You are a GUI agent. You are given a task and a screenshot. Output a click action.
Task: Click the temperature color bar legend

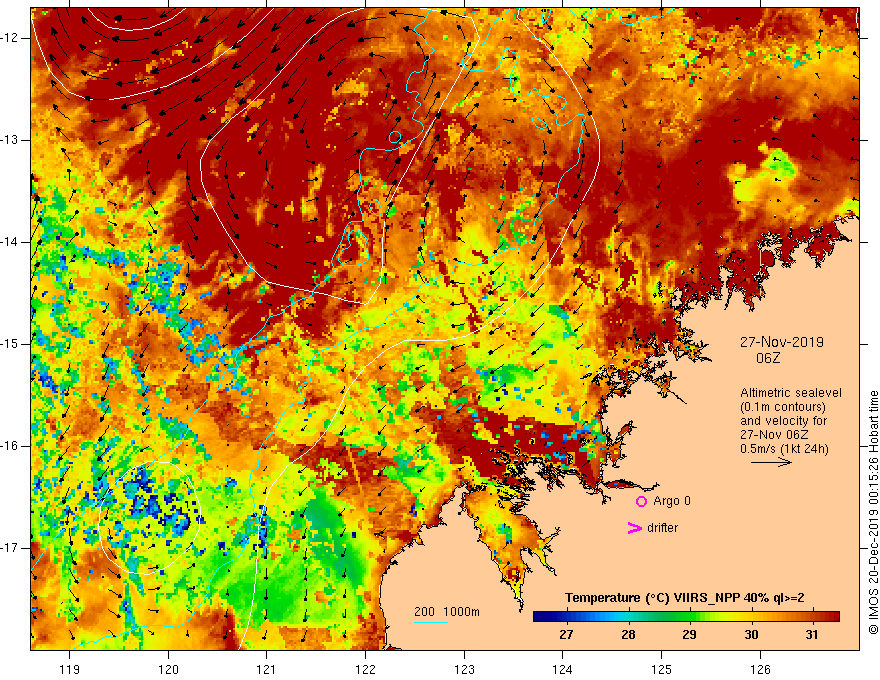pos(686,617)
